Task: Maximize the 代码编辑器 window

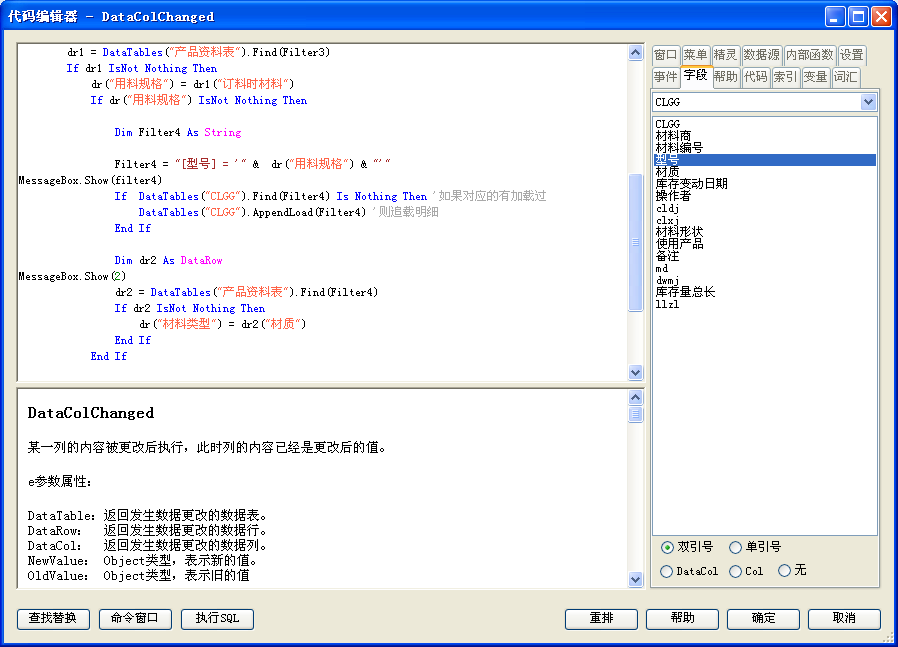Action: 858,17
